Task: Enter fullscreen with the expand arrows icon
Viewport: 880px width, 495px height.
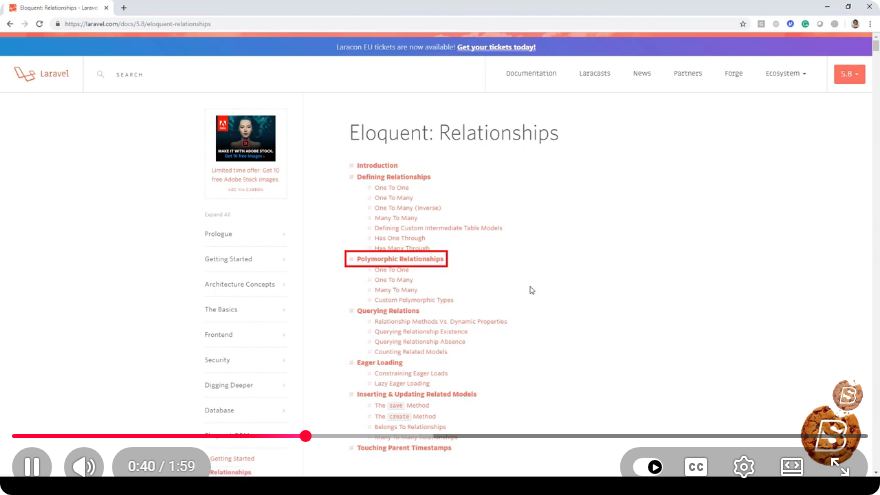Action: click(x=840, y=466)
